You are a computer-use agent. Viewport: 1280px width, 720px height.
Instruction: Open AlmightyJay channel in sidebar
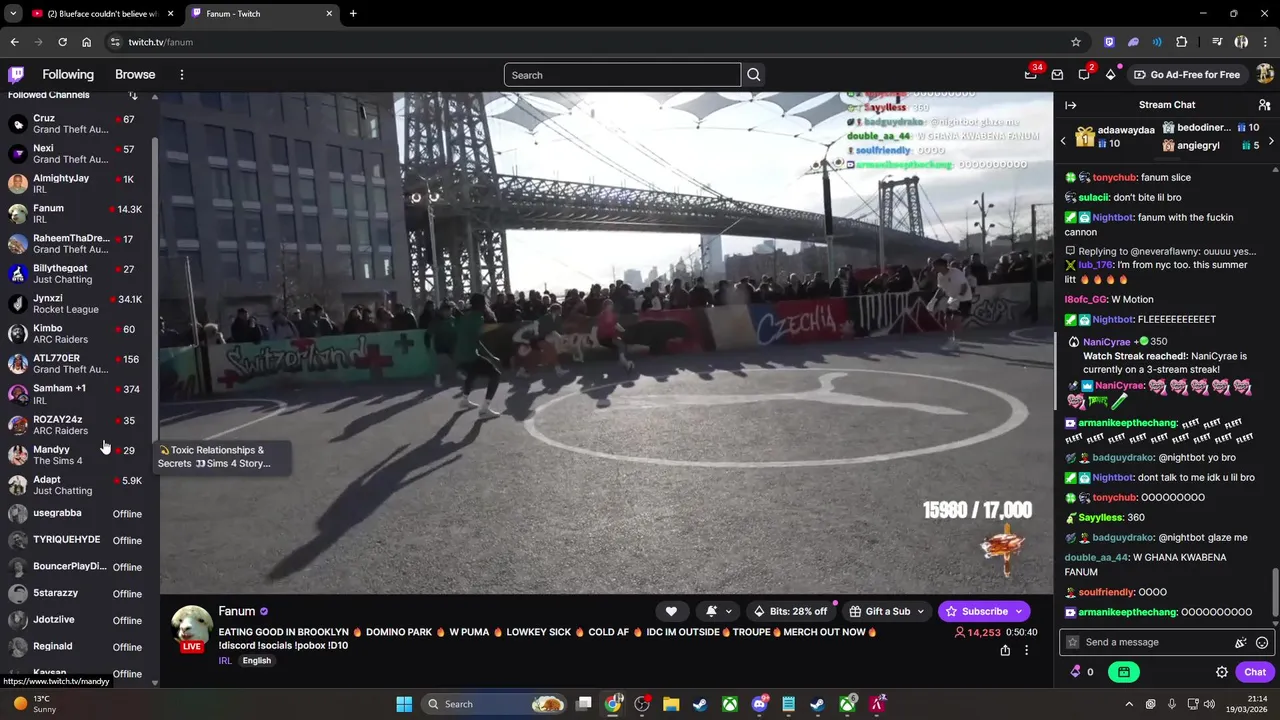78,183
